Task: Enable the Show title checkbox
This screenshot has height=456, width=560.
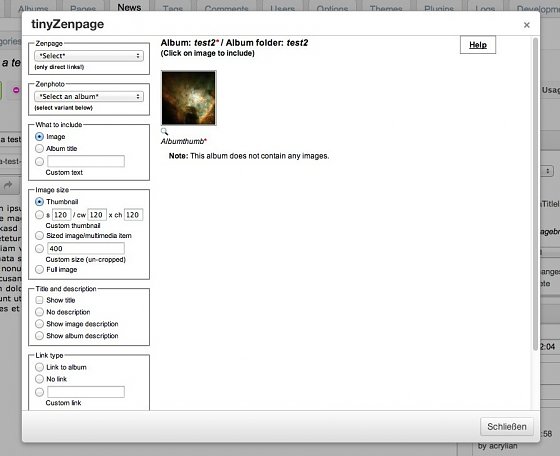Action: tap(39, 300)
